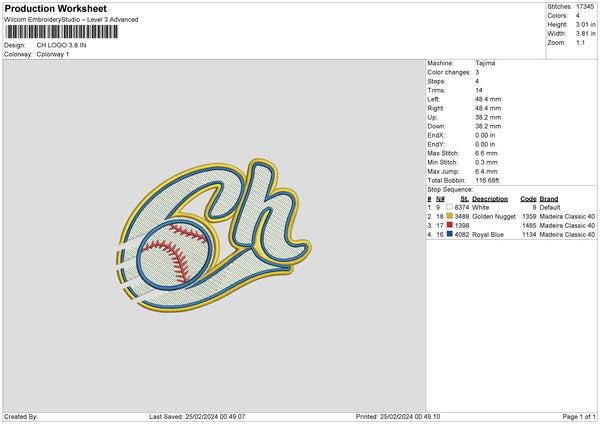Click the EndX value 0.00 in

[x=485, y=135]
